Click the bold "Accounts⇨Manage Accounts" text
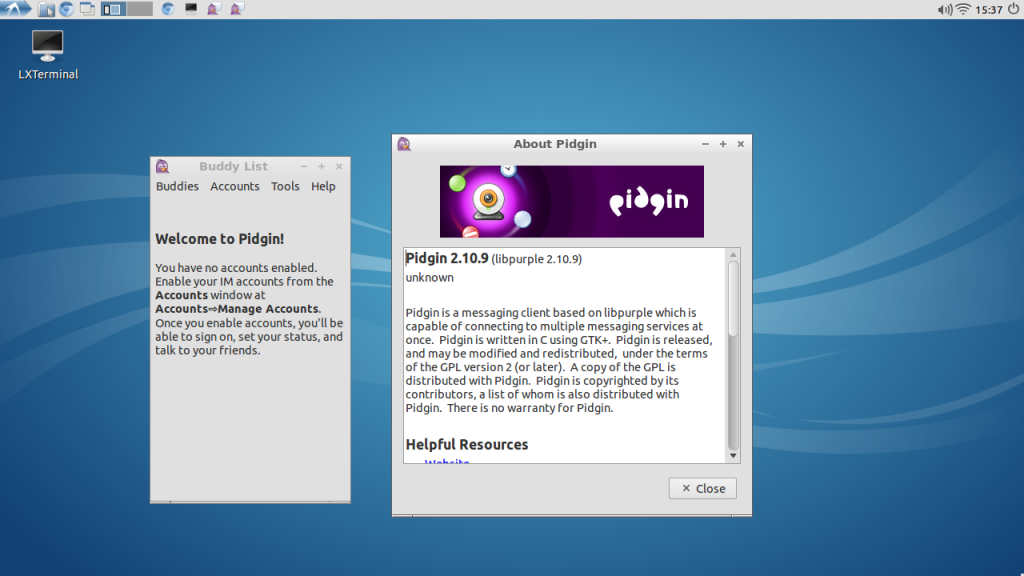1024x576 pixels. tap(236, 309)
